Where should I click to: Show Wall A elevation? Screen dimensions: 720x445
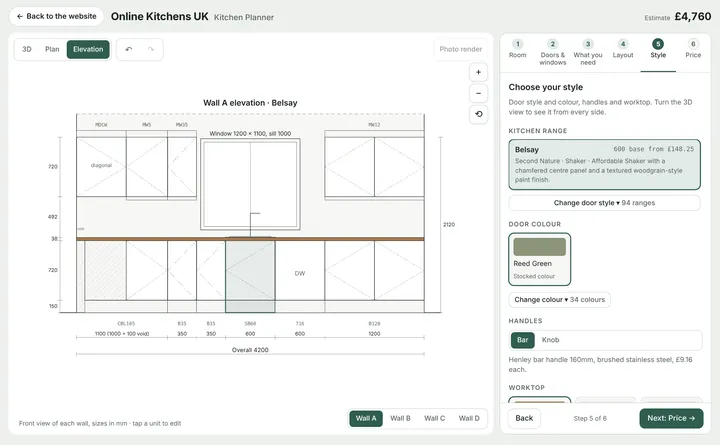click(x=366, y=418)
